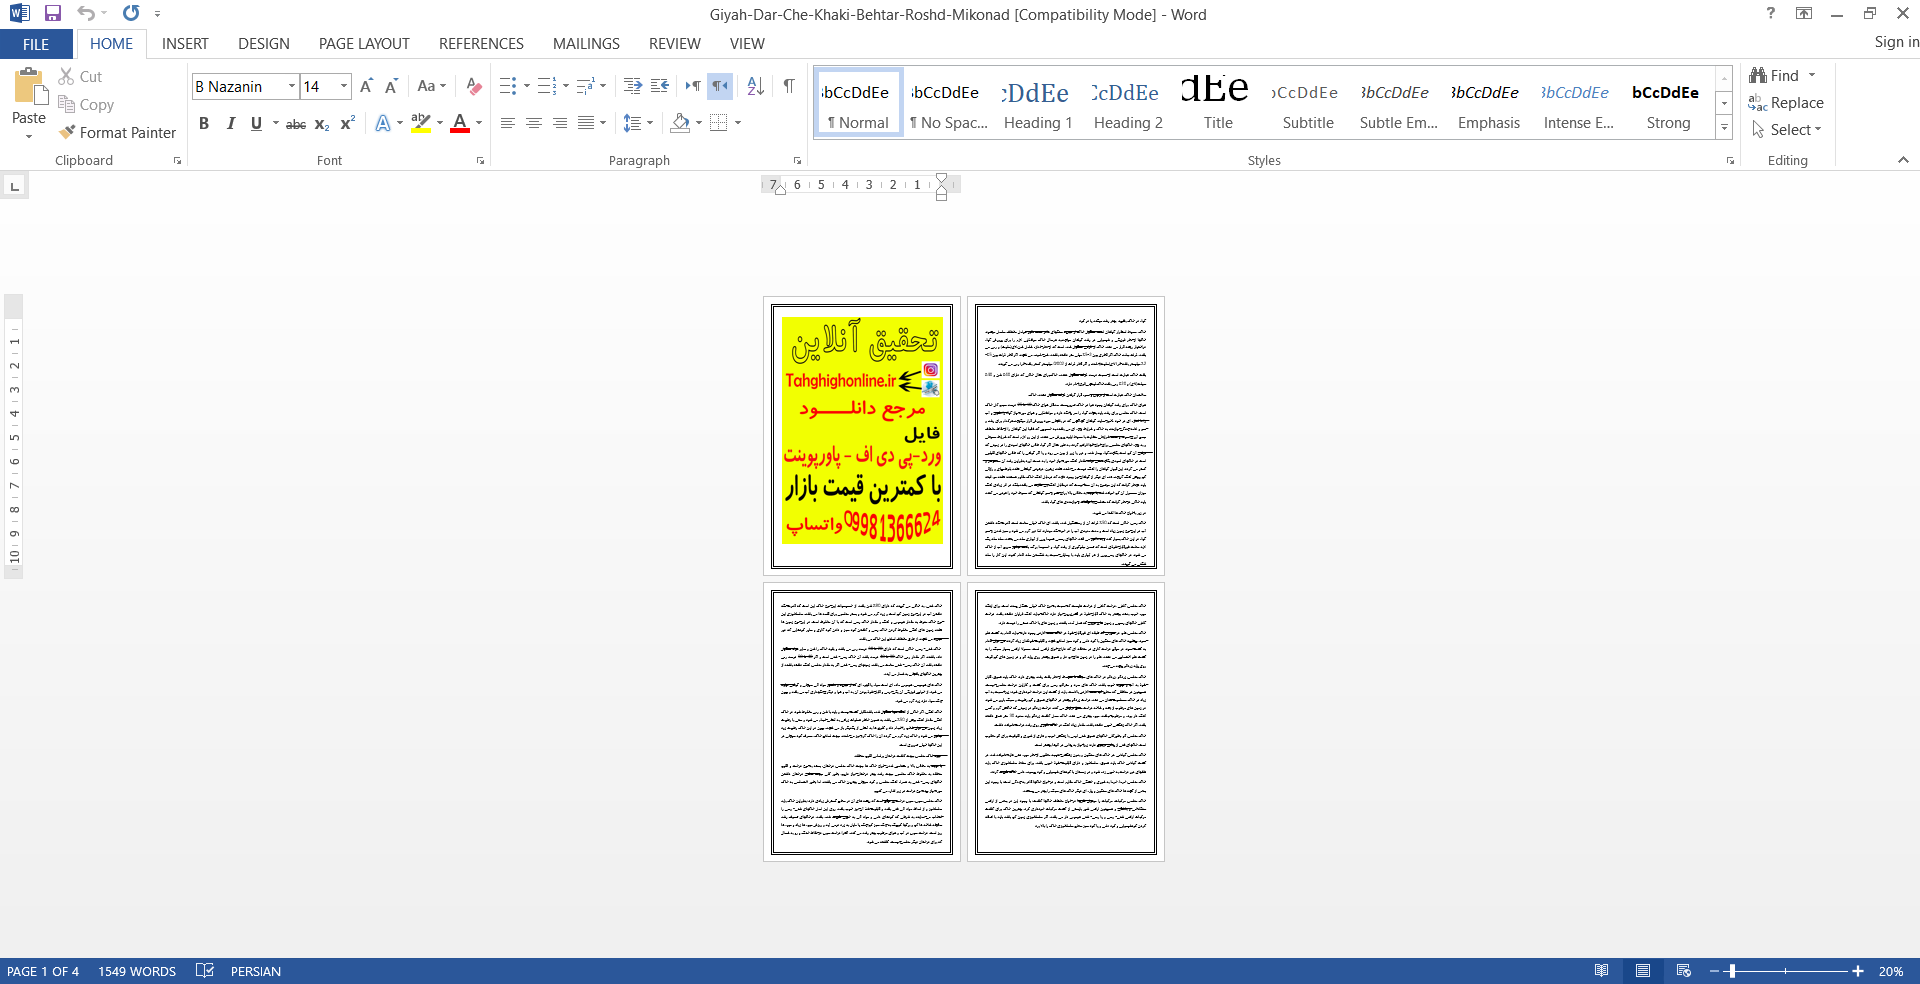Click the red Font Color button
Screen dimensions: 1920x984
point(460,123)
